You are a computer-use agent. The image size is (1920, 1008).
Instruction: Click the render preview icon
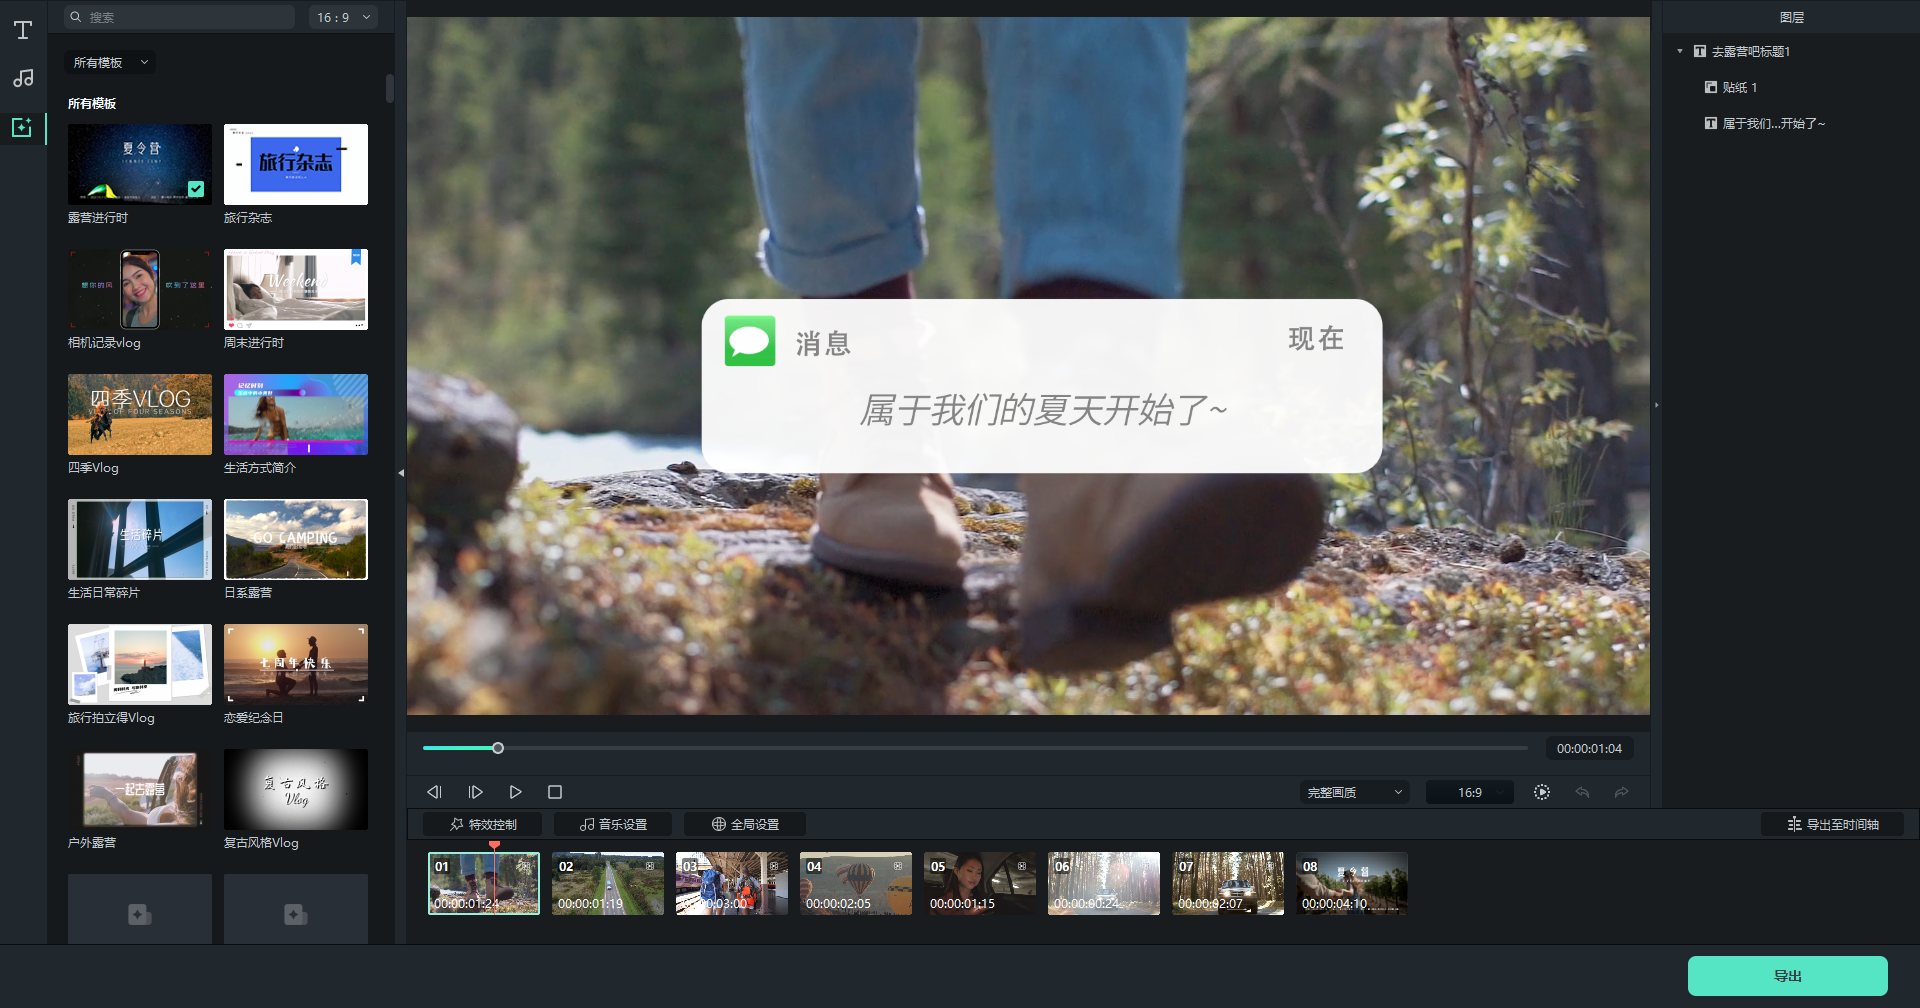pos(1541,791)
